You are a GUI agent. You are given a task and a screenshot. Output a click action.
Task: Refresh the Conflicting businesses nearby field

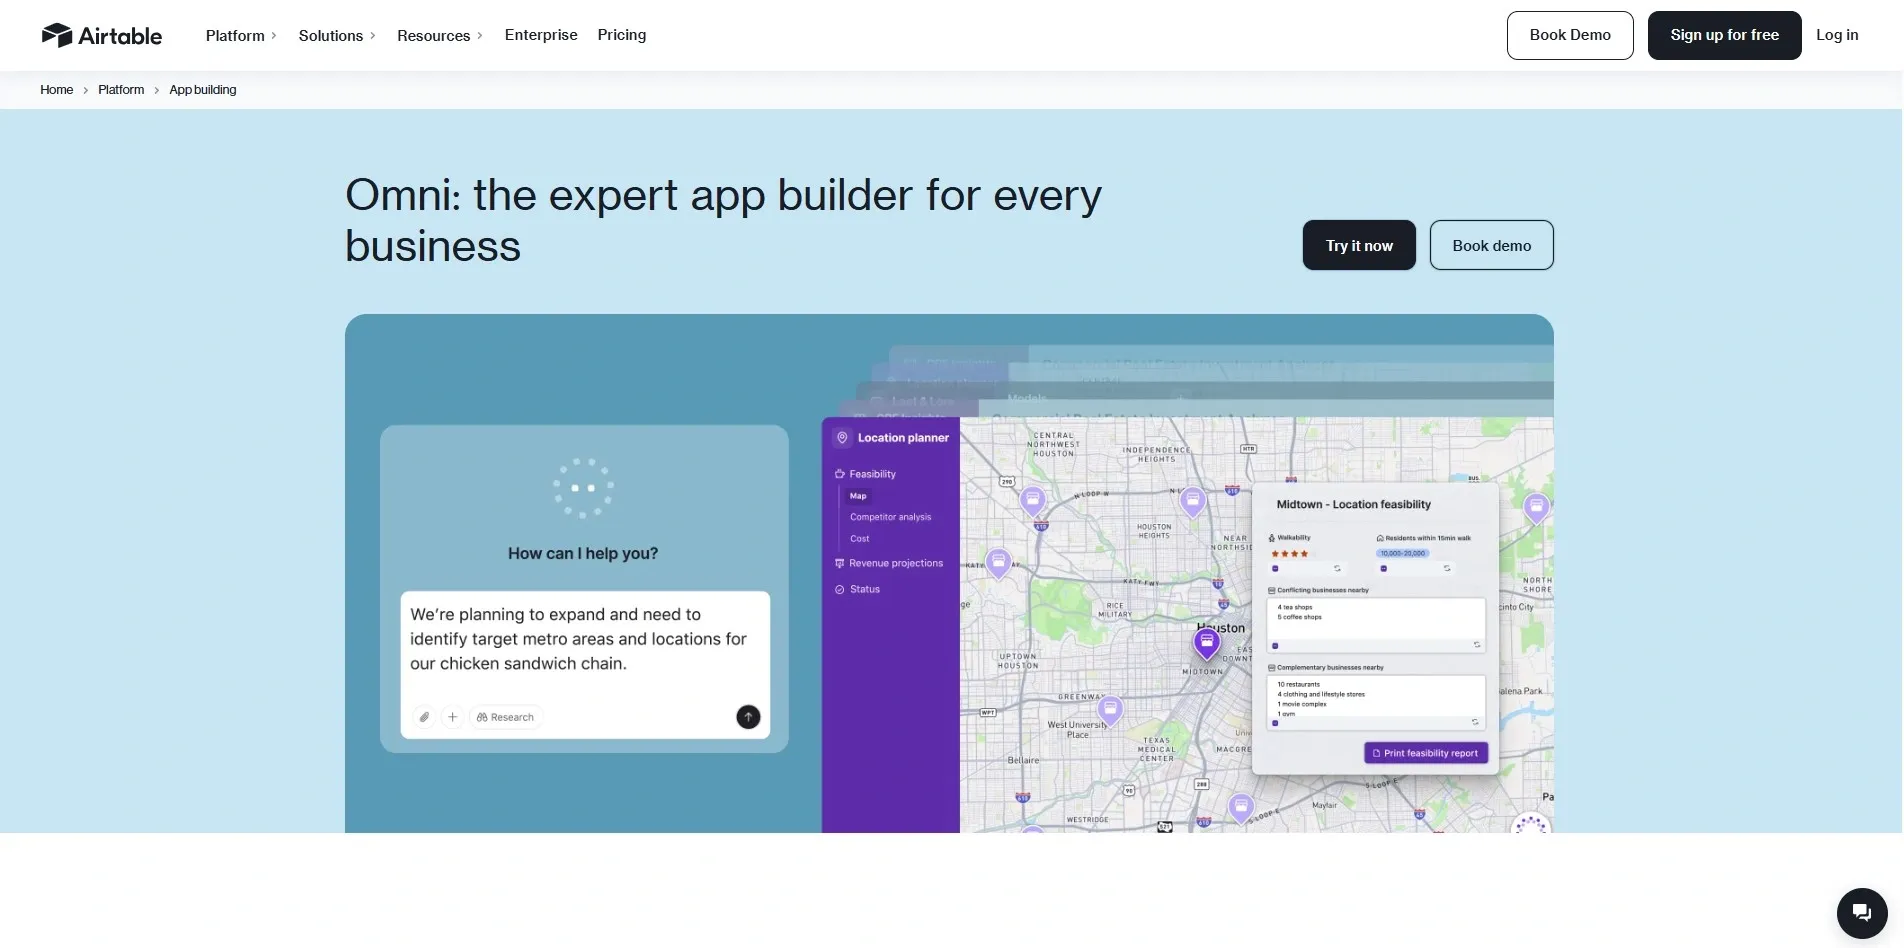pyautogui.click(x=1477, y=645)
